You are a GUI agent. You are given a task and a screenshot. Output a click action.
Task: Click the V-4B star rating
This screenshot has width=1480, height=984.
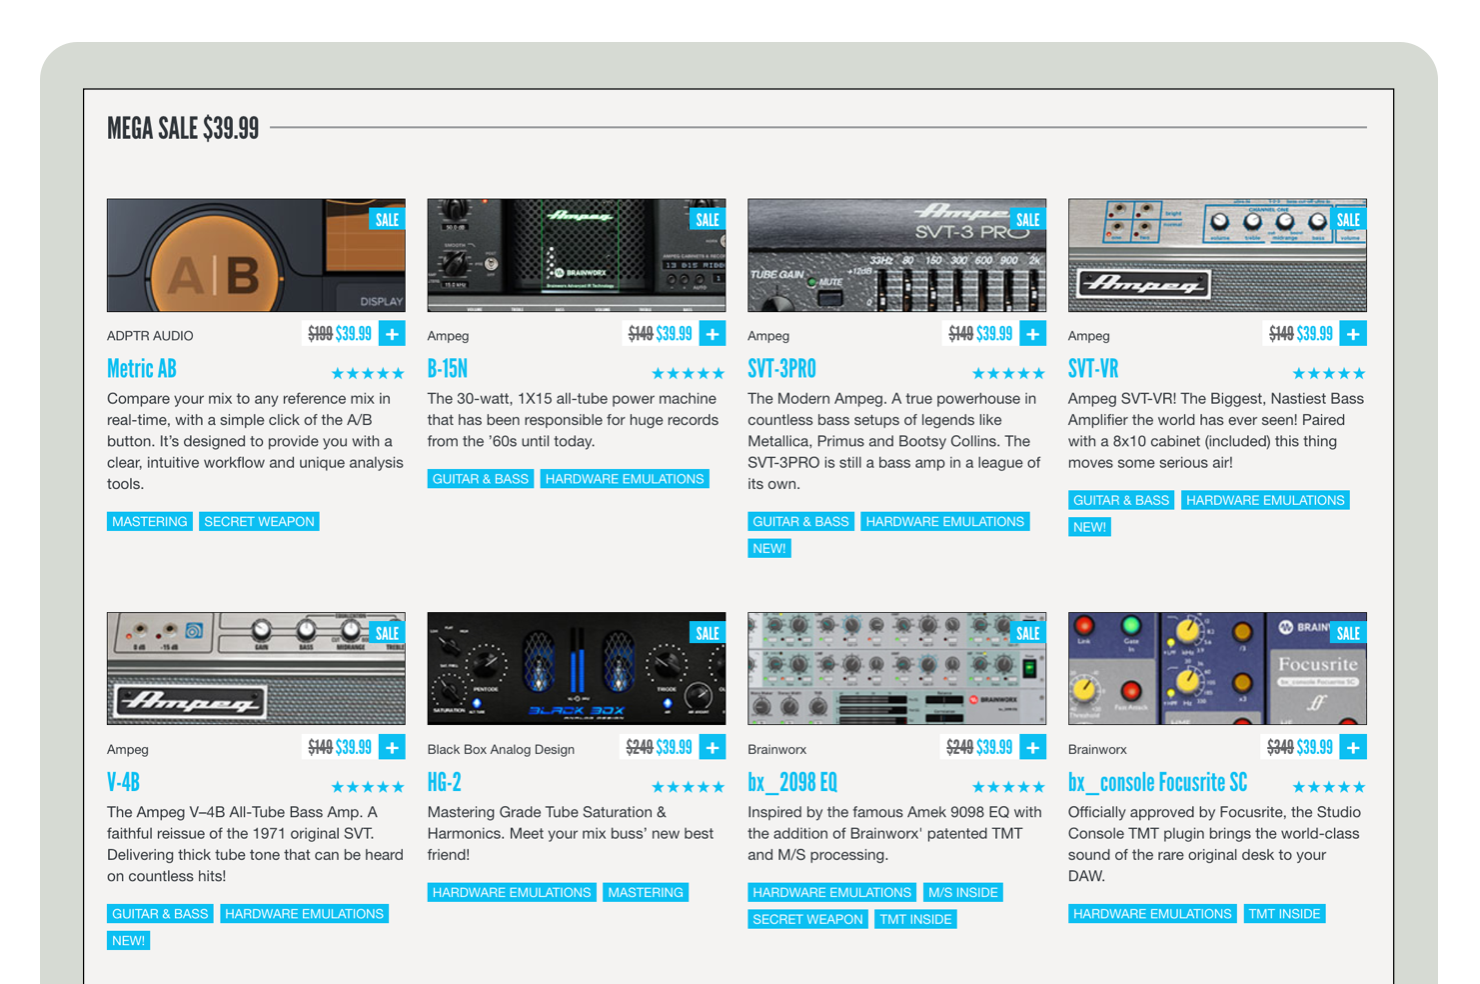pos(368,787)
